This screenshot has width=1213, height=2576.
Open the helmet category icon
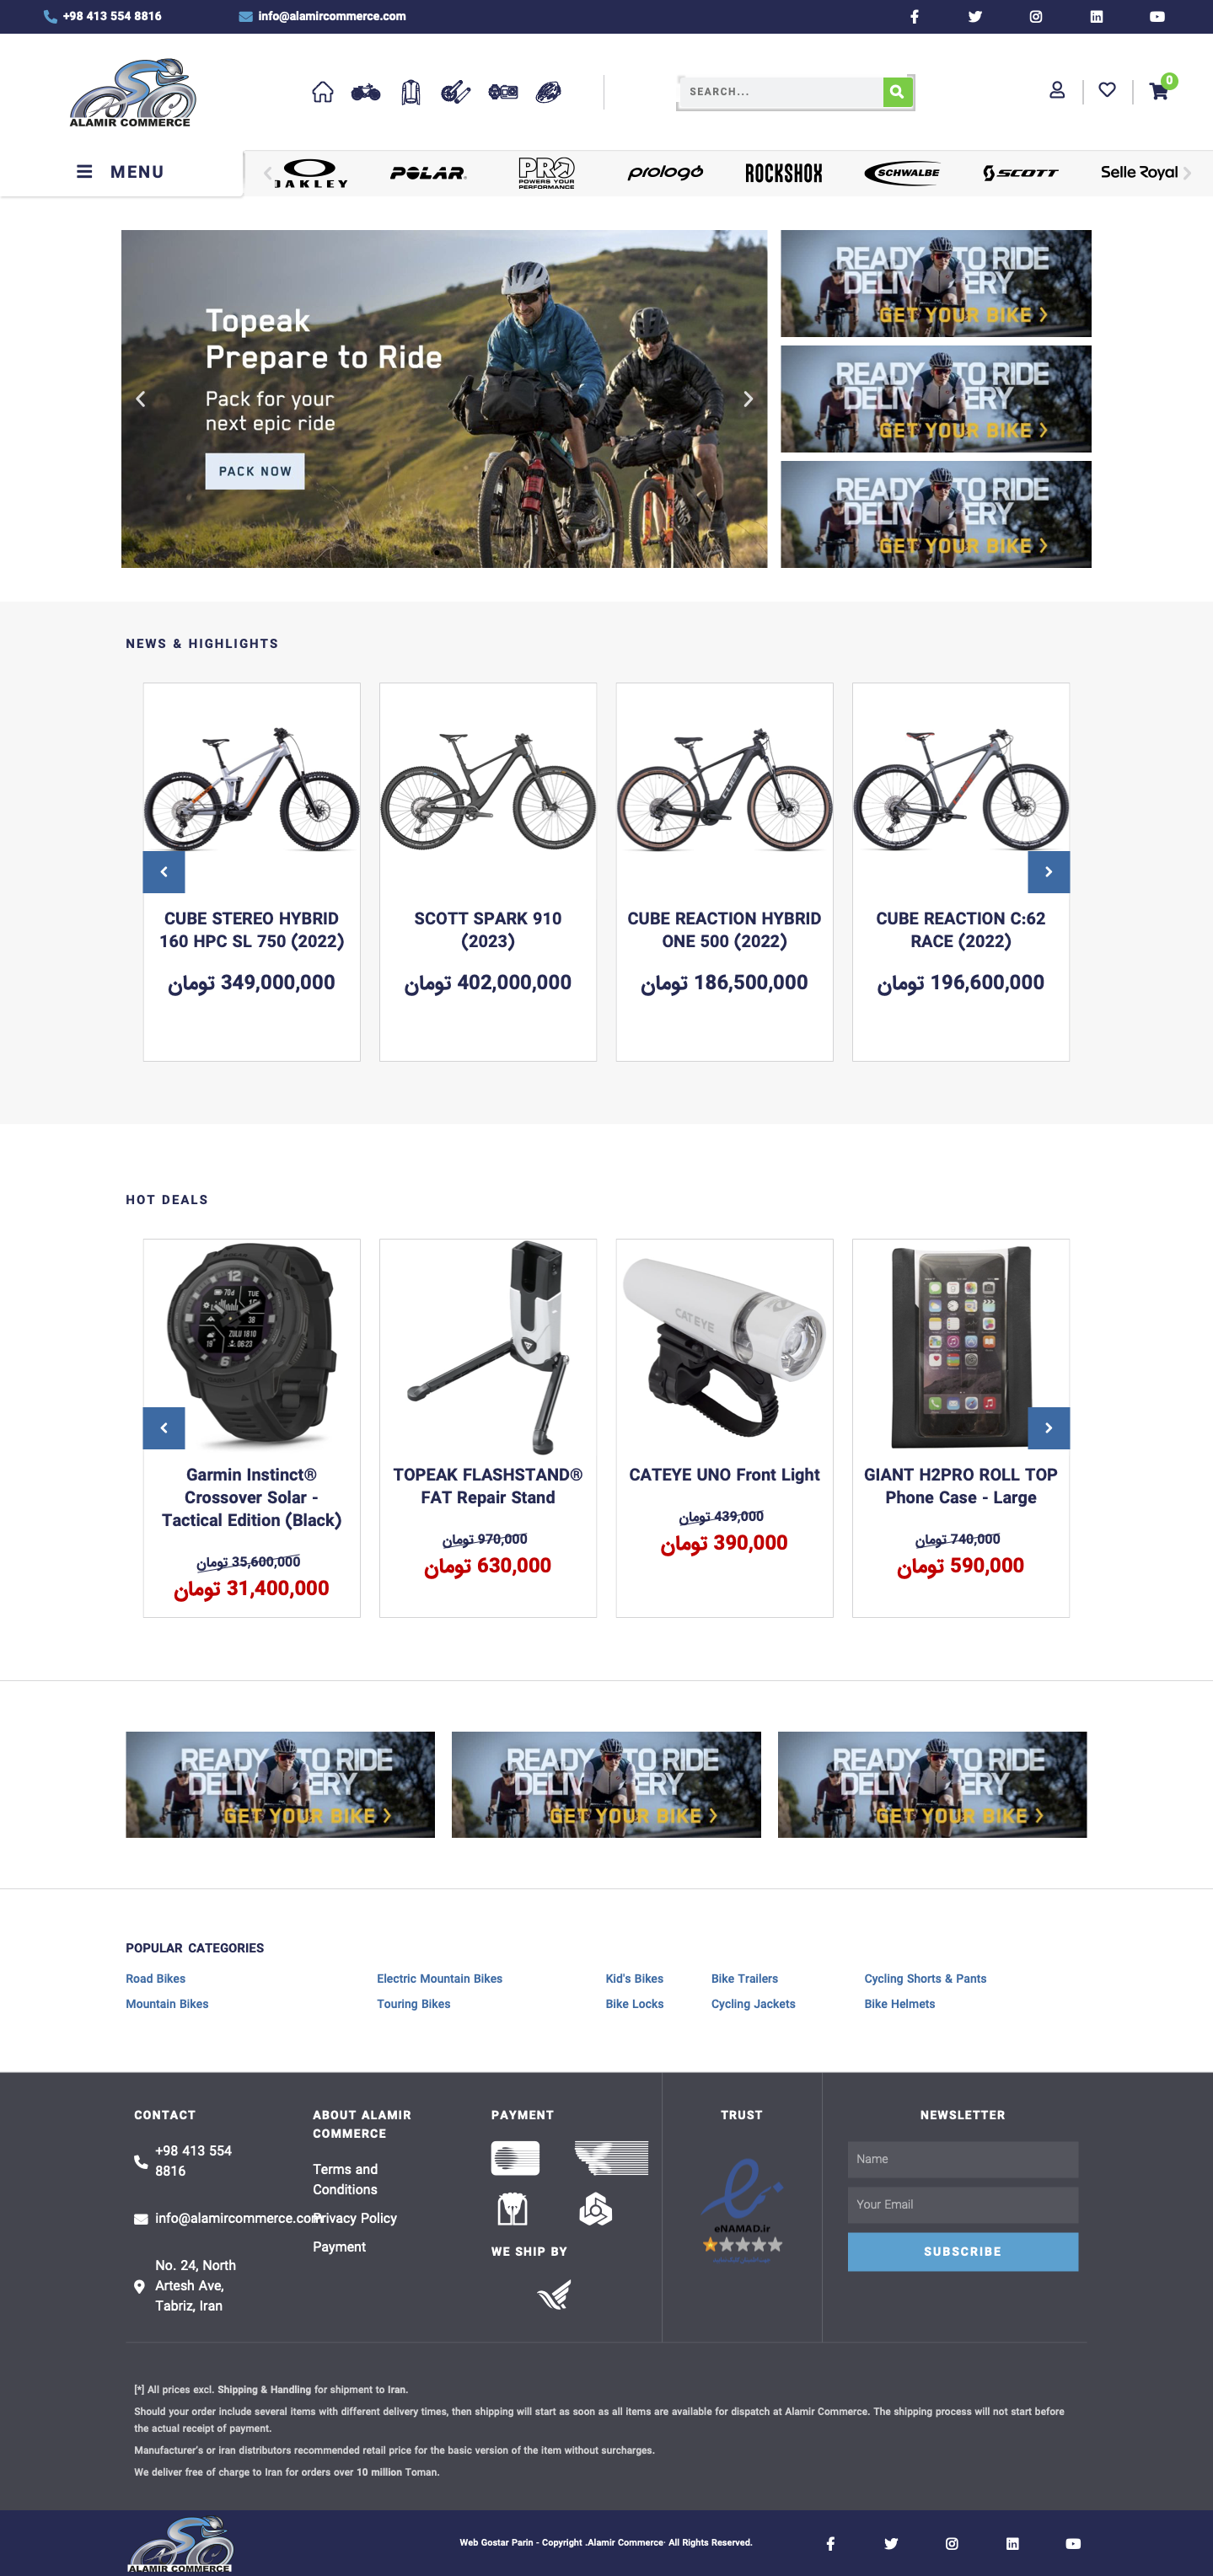(x=548, y=92)
